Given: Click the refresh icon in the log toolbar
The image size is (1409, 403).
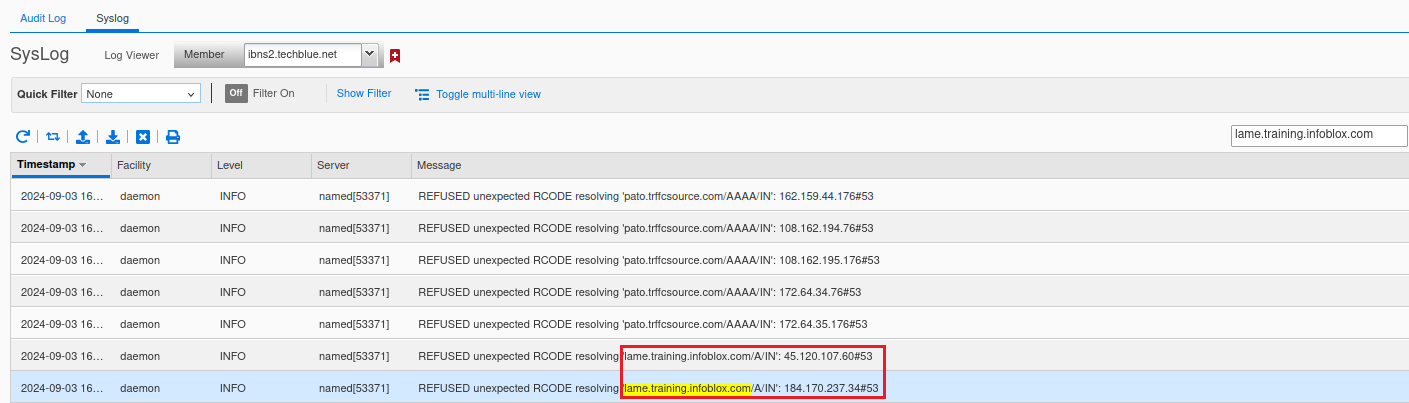Looking at the screenshot, I should point(22,137).
